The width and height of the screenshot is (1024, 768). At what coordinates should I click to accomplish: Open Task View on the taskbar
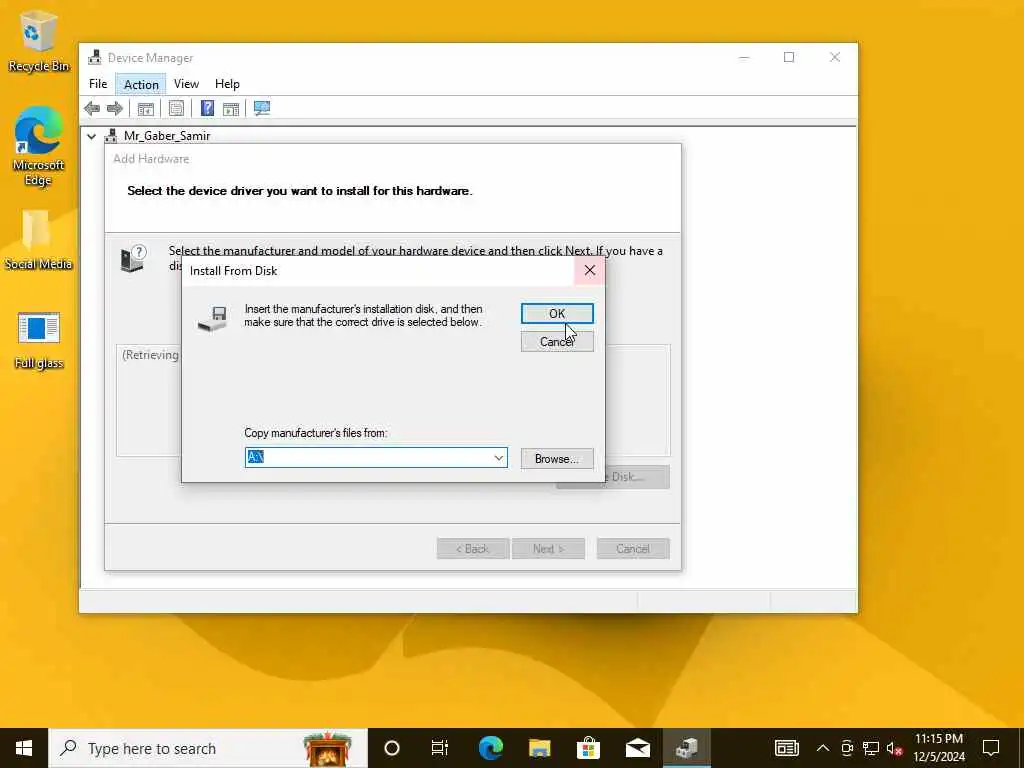[440, 748]
